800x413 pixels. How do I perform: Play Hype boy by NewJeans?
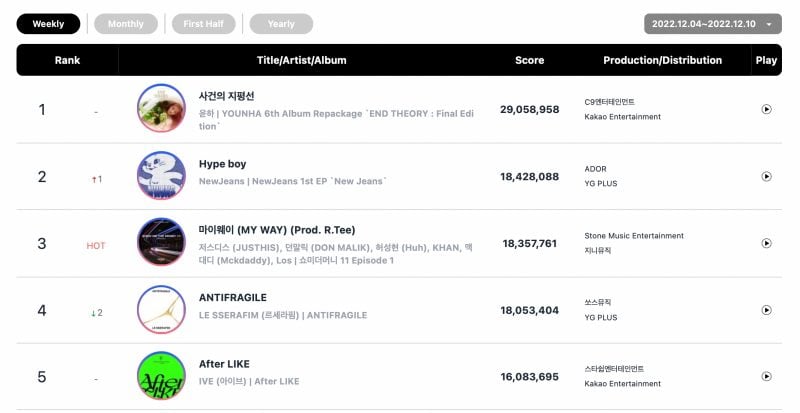pyautogui.click(x=766, y=176)
